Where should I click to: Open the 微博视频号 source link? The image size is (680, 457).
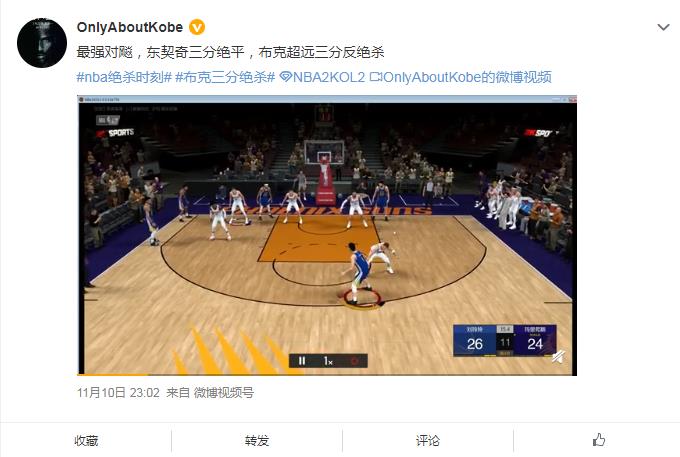[x=223, y=393]
